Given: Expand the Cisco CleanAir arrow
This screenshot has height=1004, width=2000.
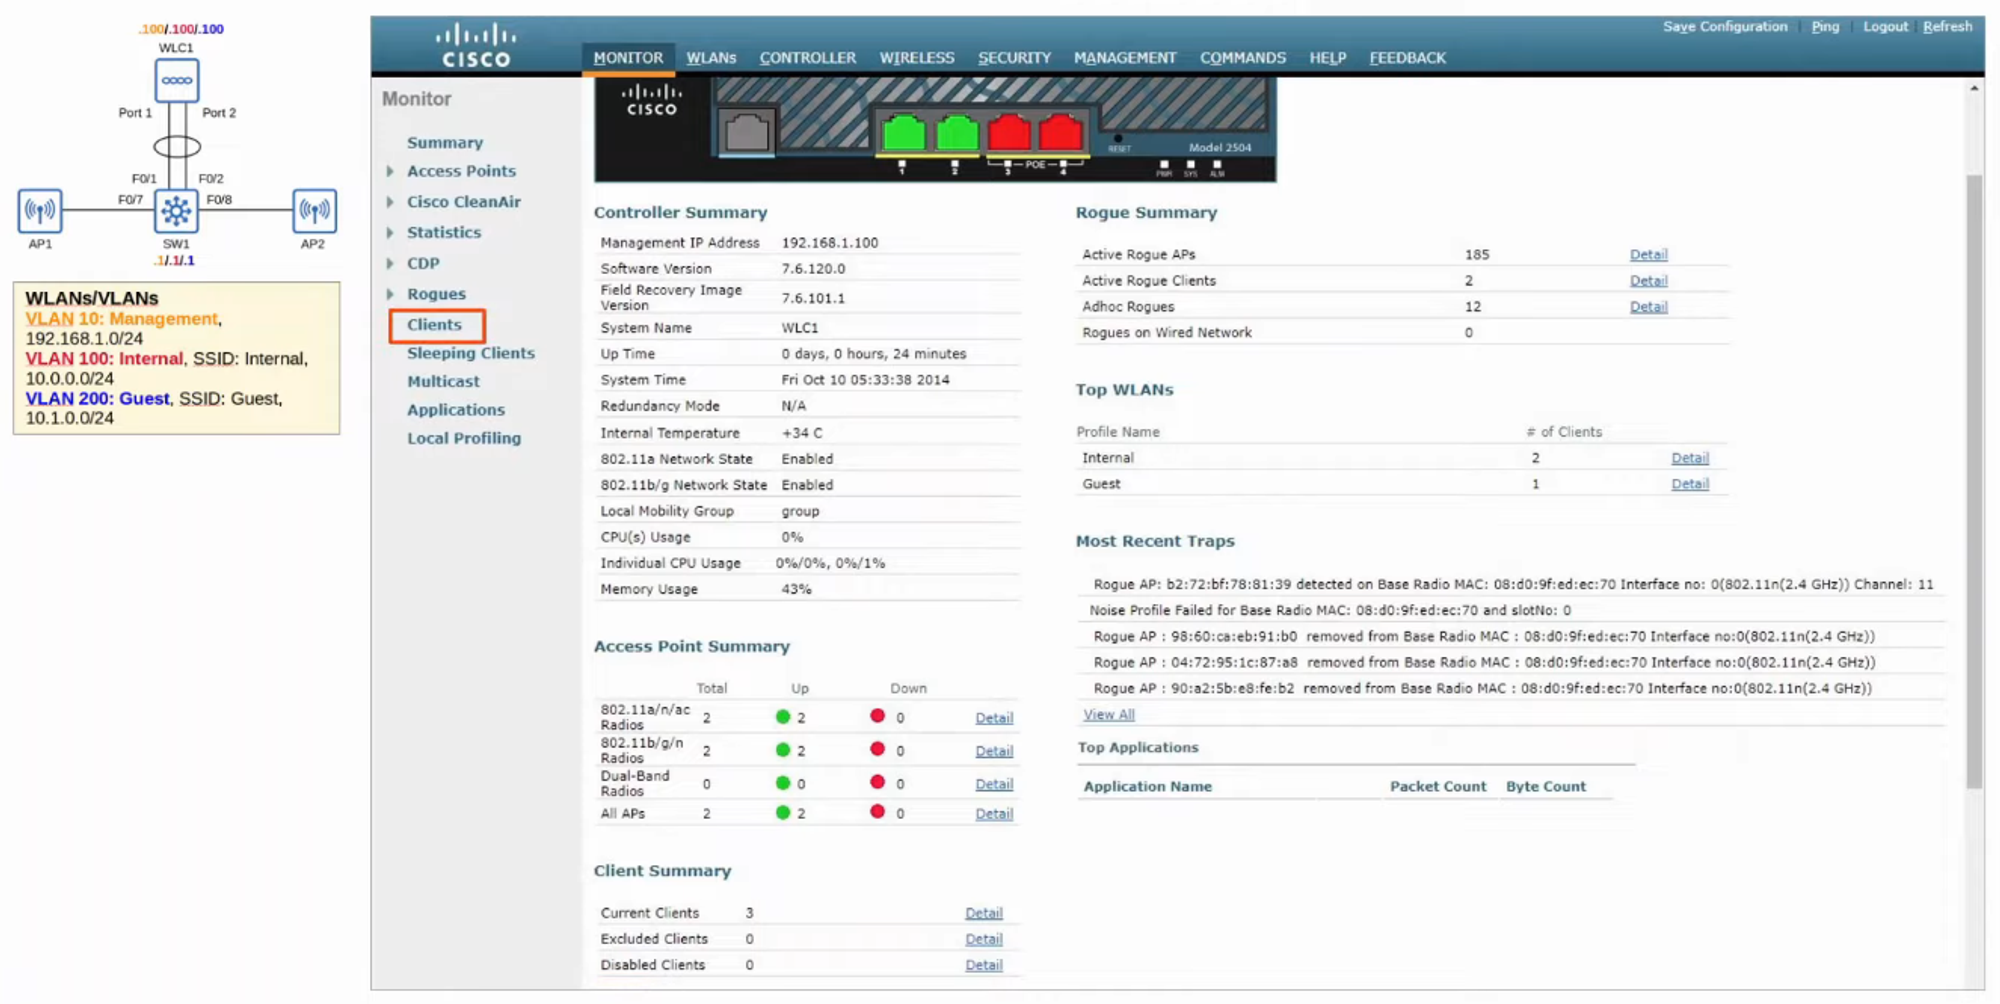Looking at the screenshot, I should [x=390, y=202].
